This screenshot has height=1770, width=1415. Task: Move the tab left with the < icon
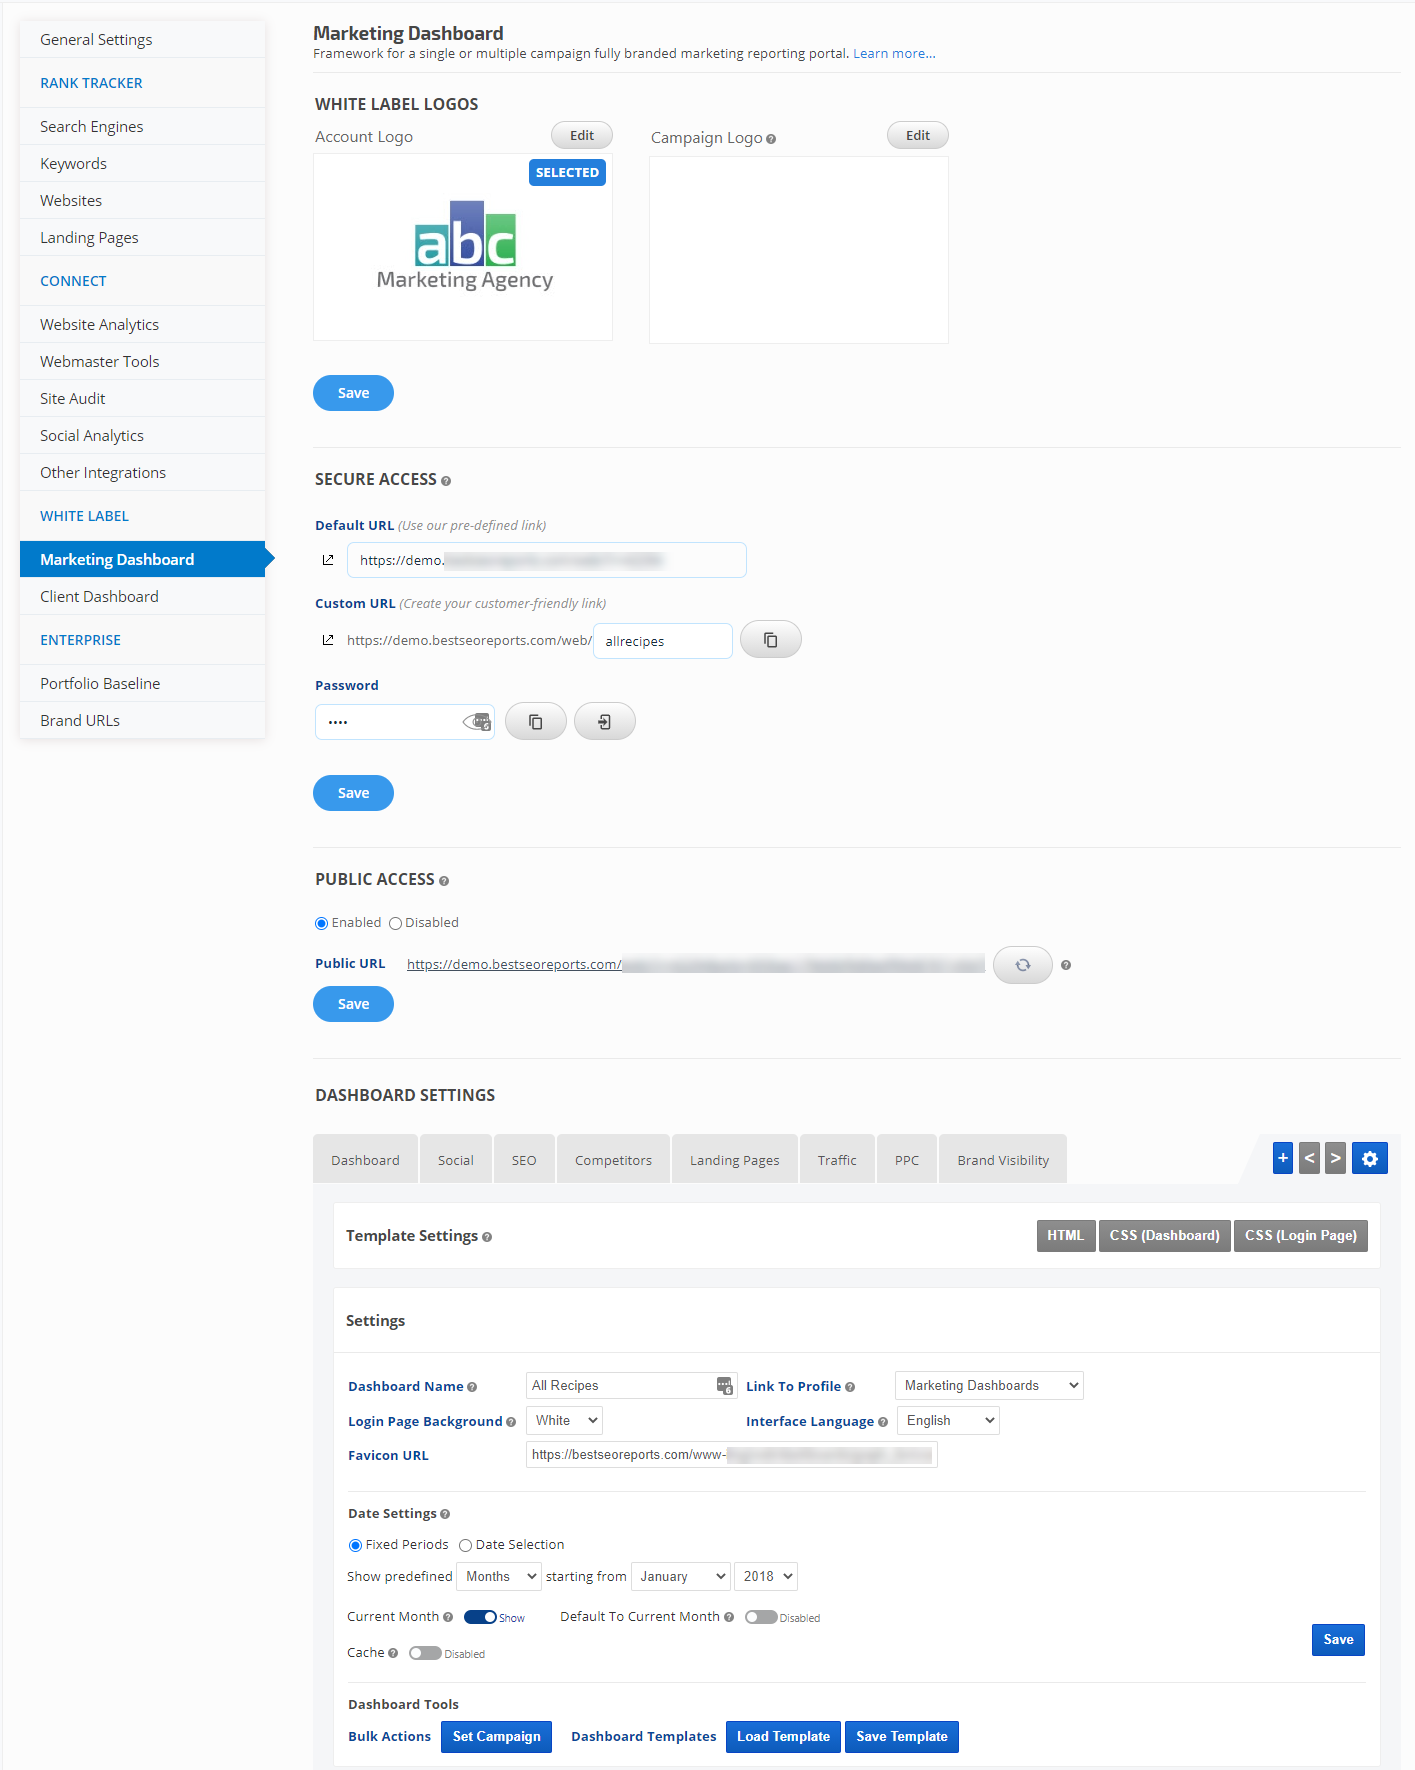click(1310, 1158)
